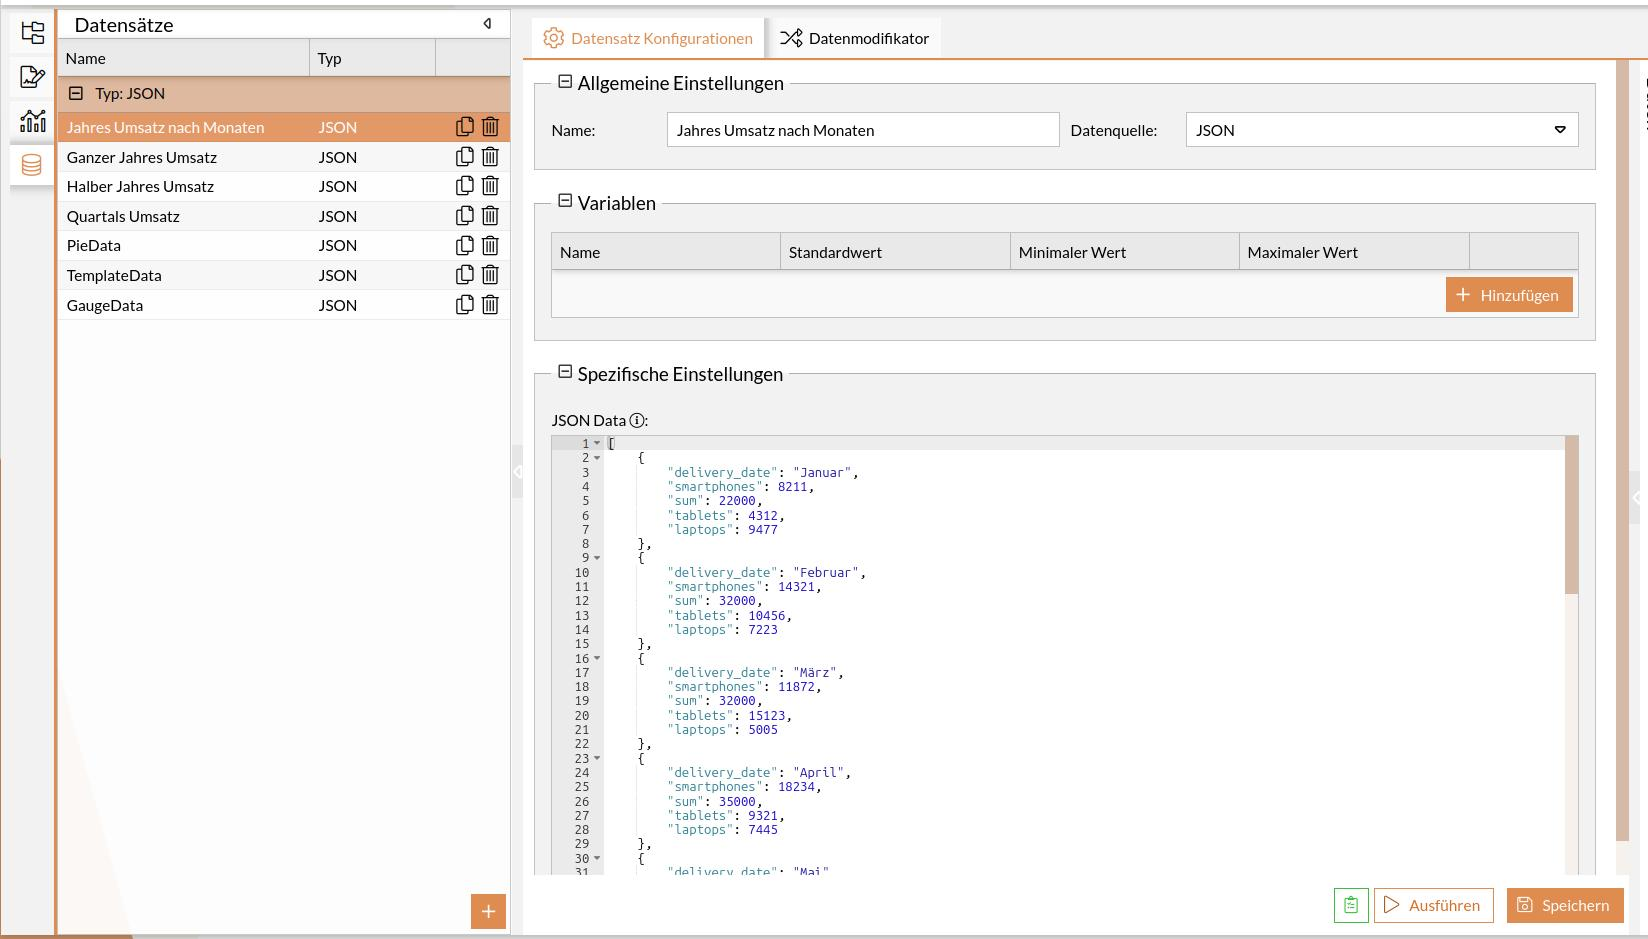
Task: Switch to the Datenmodifikator tab
Action: [854, 38]
